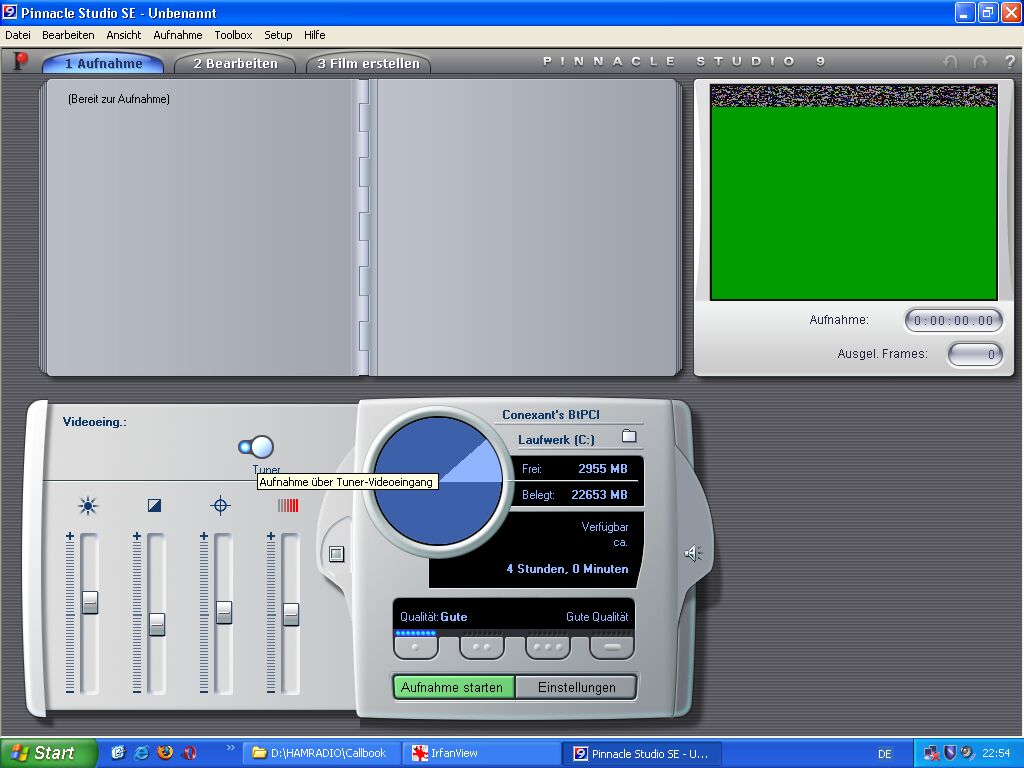This screenshot has width=1024, height=768.
Task: Open the Ansicht menu
Action: (123, 35)
